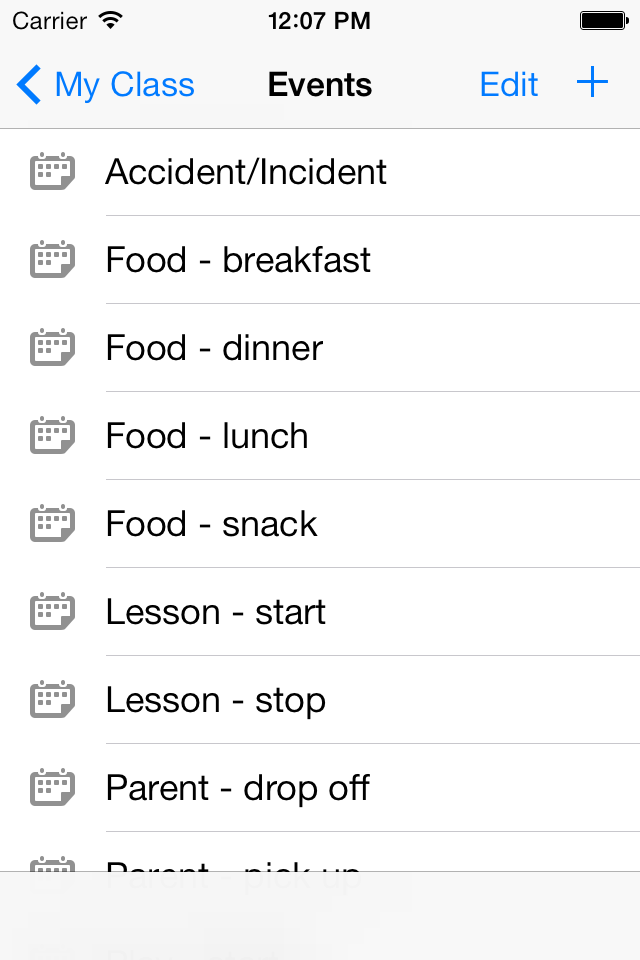Click the calendar icon for Lesson - start
This screenshot has height=960, width=640.
[53, 611]
